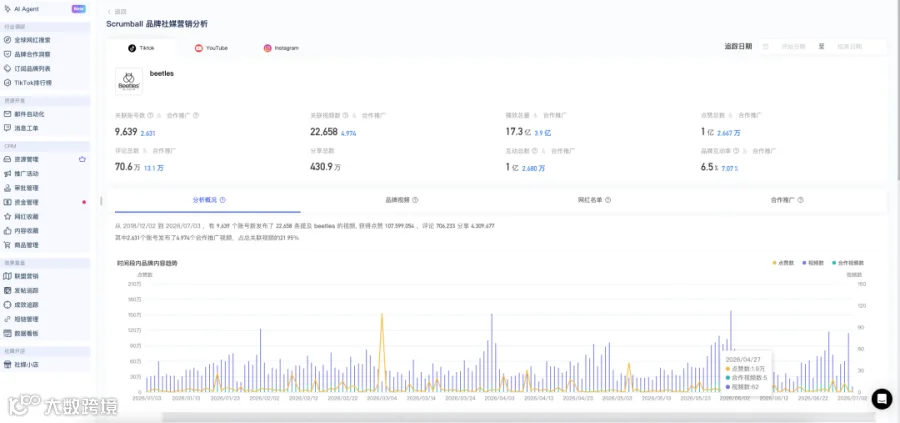The width and height of the screenshot is (900, 423).
Task: Click the sidebar collapse handle
Action: (101, 201)
